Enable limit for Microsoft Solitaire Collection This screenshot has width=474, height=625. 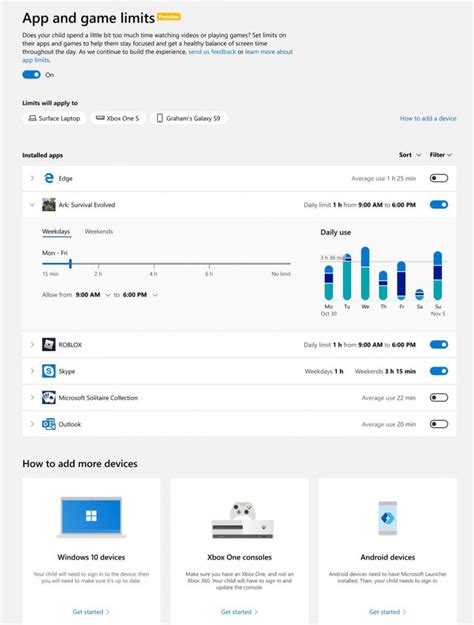(x=439, y=397)
